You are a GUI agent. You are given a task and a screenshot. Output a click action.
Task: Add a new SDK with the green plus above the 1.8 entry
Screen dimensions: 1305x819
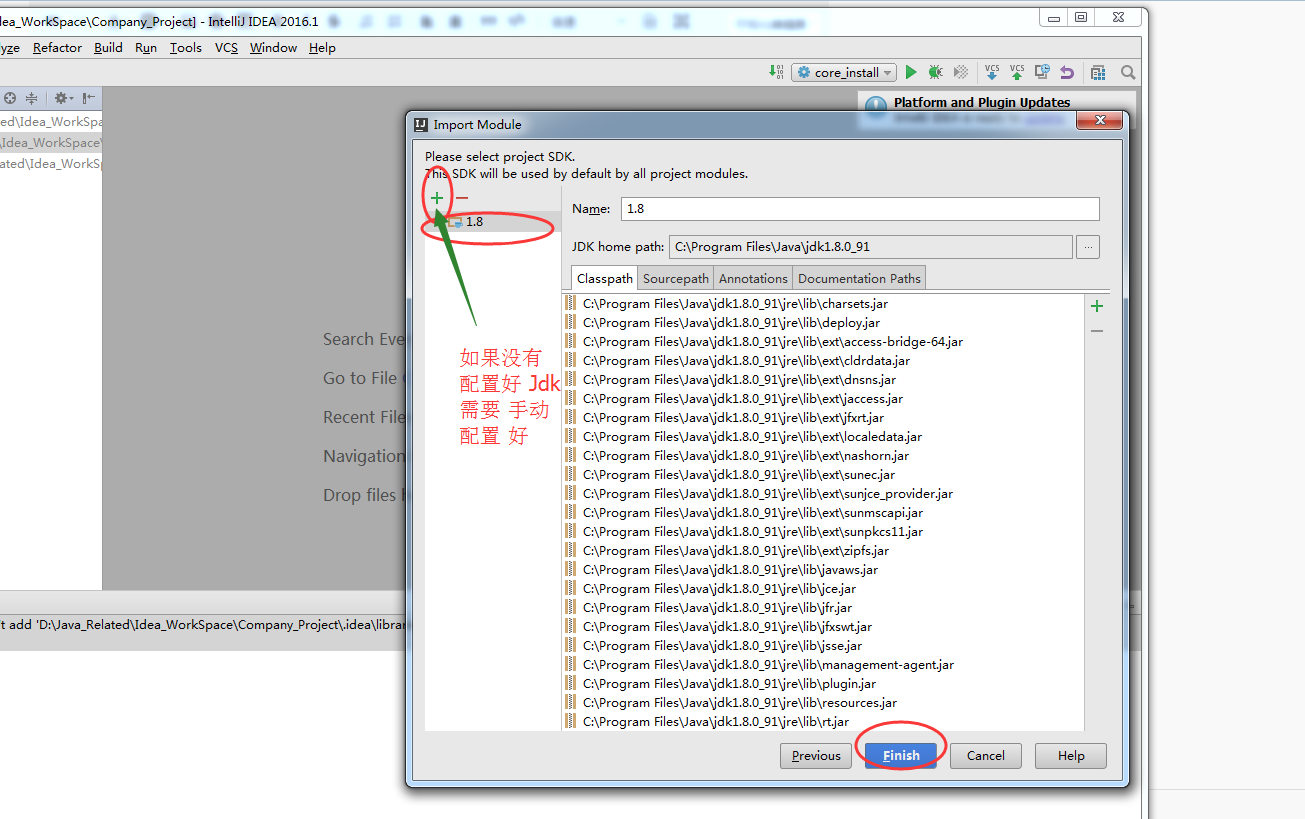tap(437, 198)
